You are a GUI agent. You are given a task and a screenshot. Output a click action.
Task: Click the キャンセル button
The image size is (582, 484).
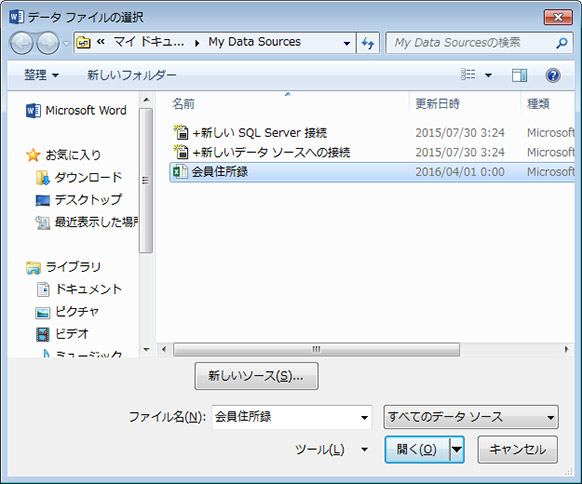tap(517, 449)
